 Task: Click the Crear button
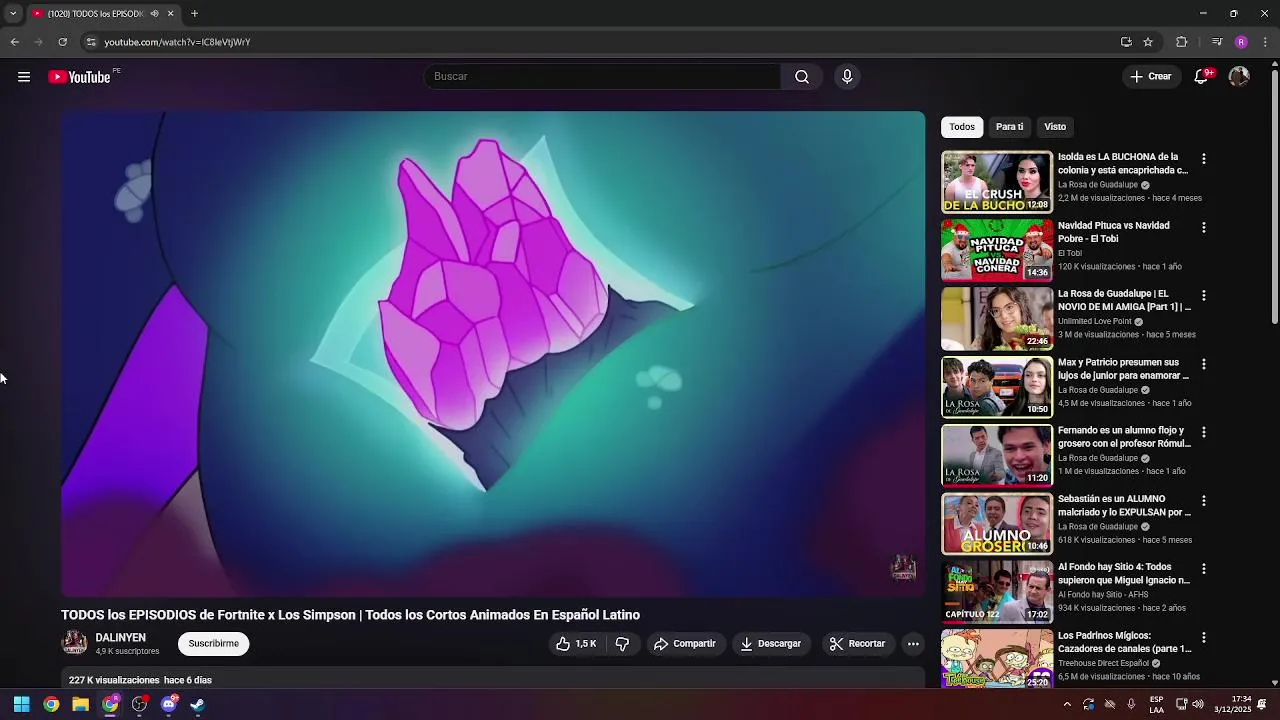click(1151, 77)
